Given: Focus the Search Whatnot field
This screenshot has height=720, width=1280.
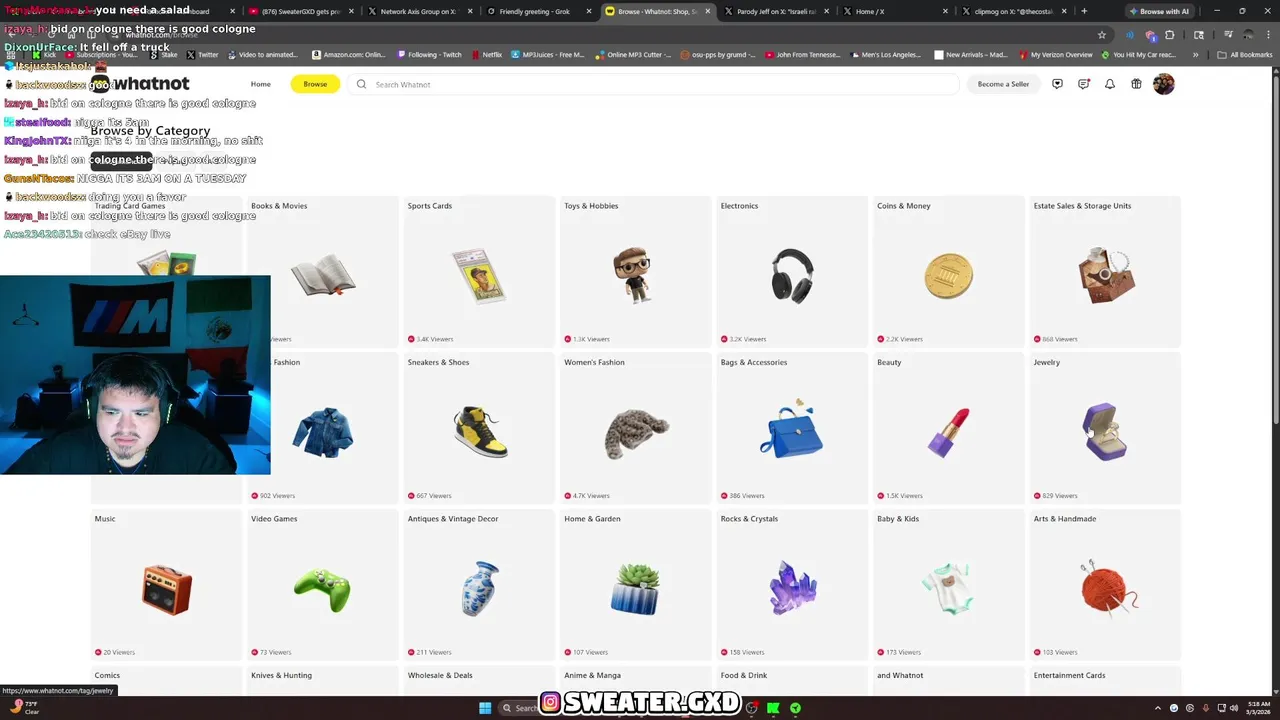Looking at the screenshot, I should click(x=655, y=84).
